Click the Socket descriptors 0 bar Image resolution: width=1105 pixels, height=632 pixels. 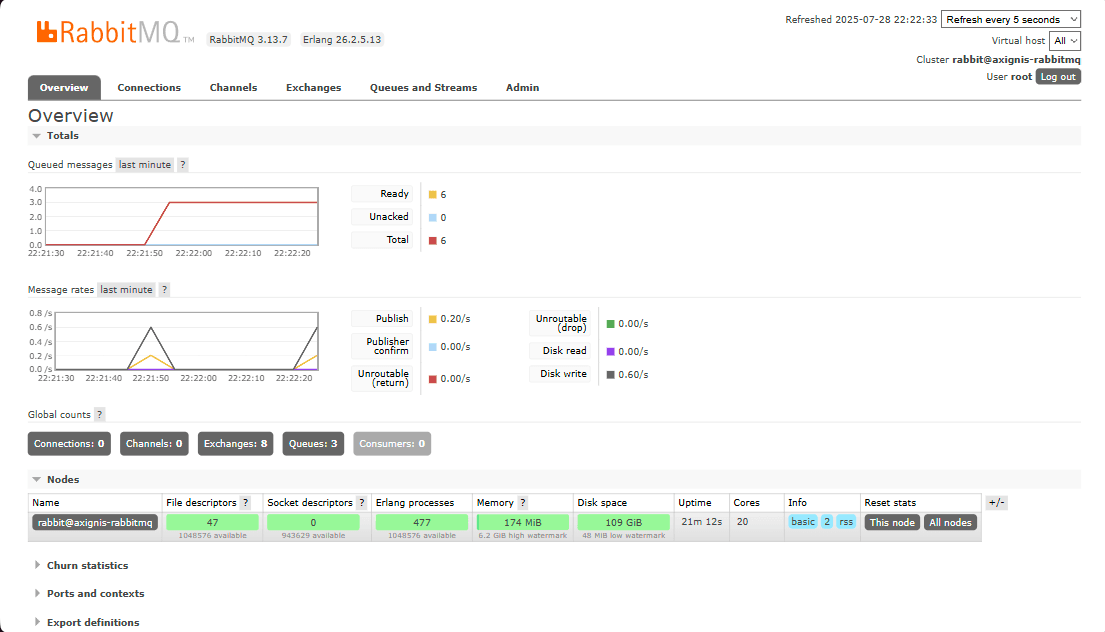pos(313,523)
